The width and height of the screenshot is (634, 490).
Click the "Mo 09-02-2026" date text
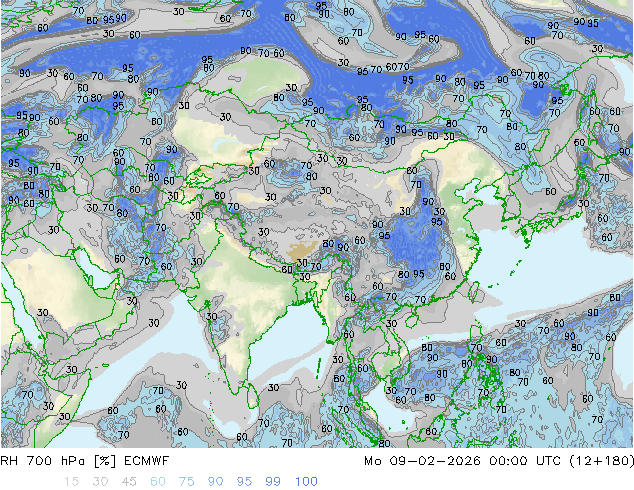tap(422, 461)
